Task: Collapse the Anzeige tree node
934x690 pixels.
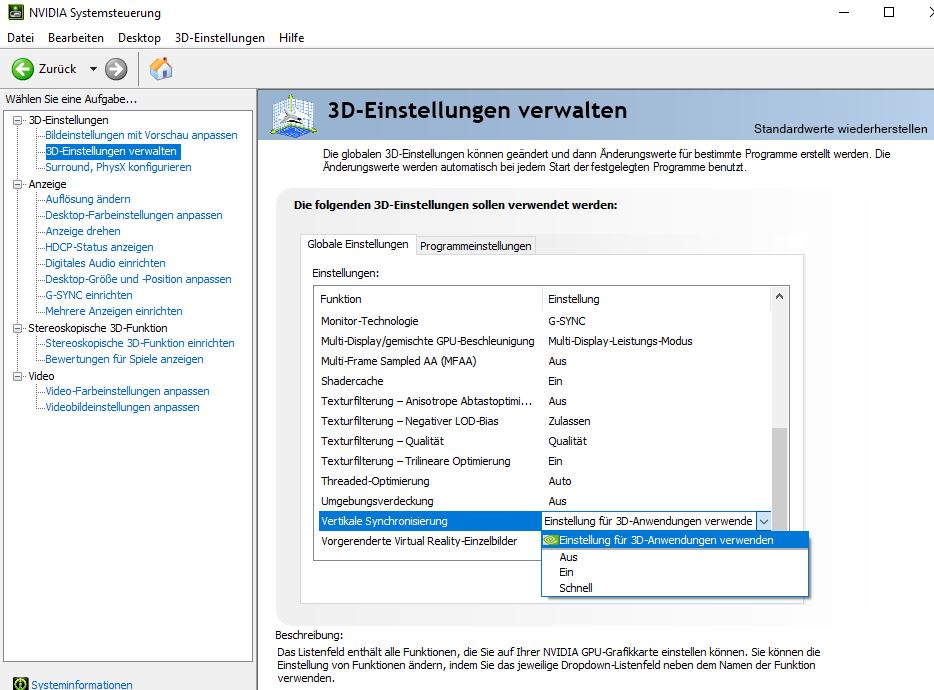Action: tap(18, 184)
